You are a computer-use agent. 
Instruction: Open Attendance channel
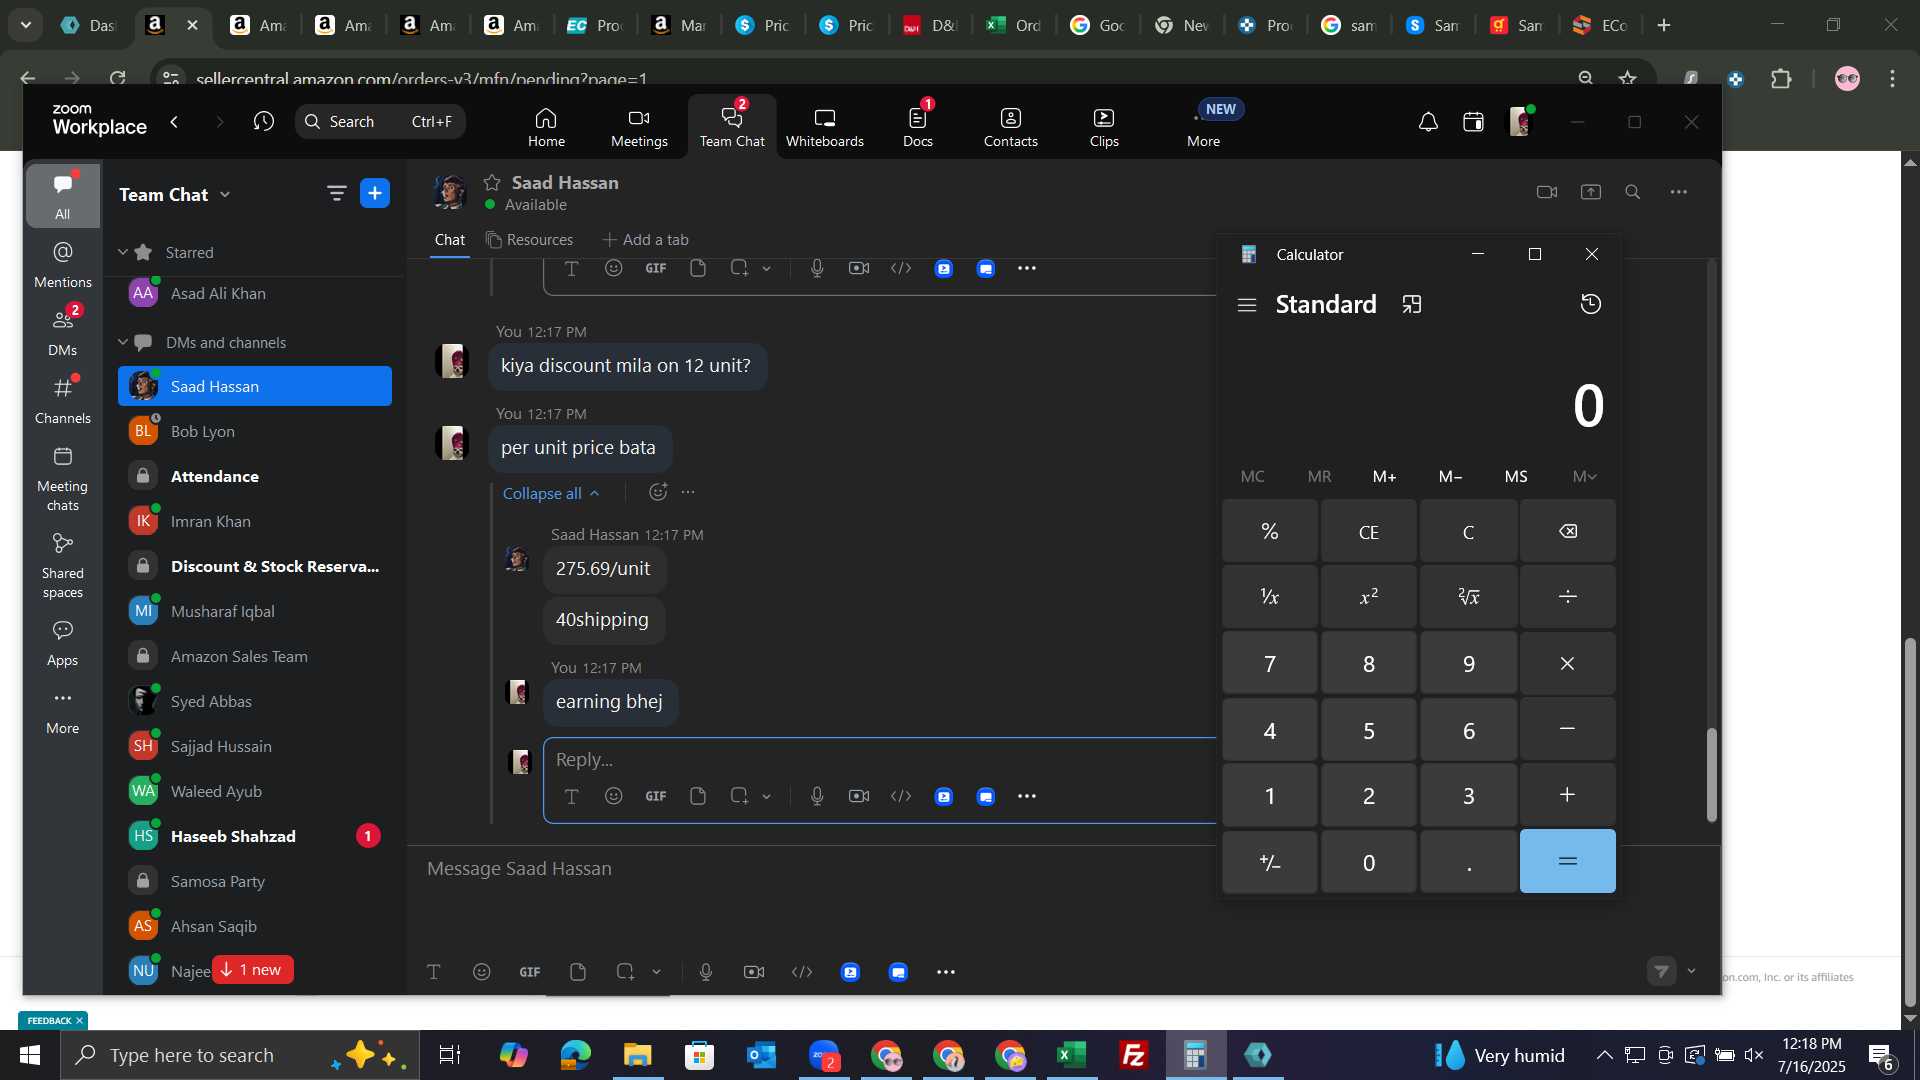pyautogui.click(x=255, y=476)
